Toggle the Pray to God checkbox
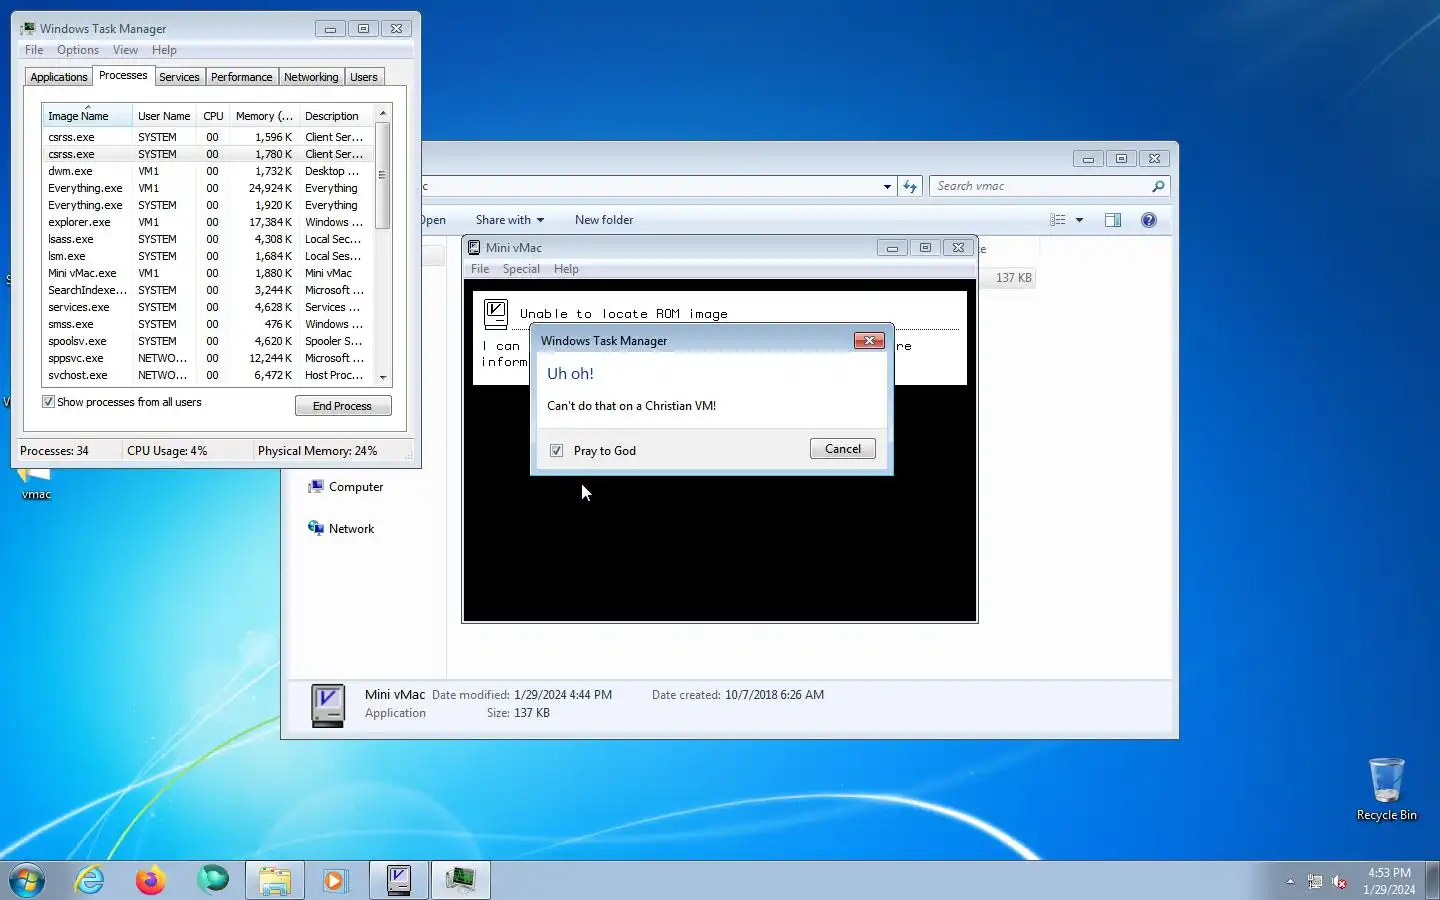This screenshot has width=1440, height=900. (x=557, y=451)
